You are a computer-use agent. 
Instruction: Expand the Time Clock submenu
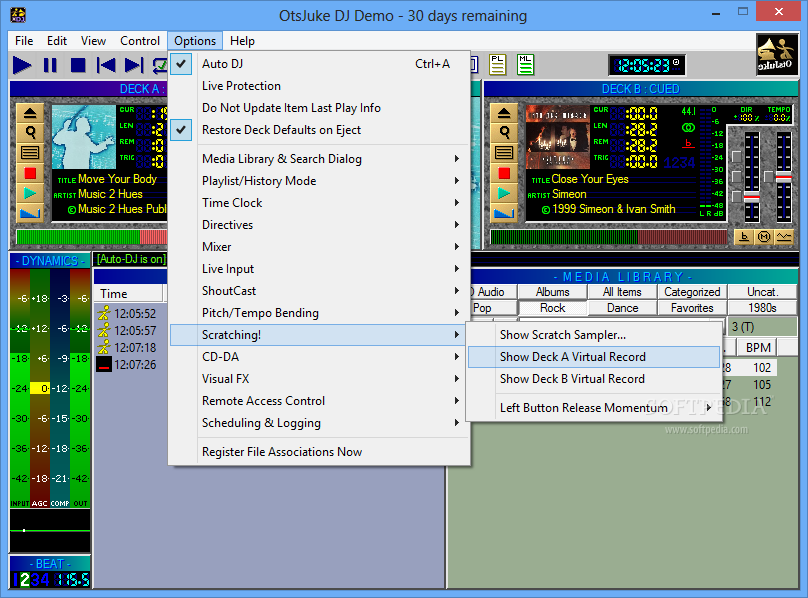[319, 203]
